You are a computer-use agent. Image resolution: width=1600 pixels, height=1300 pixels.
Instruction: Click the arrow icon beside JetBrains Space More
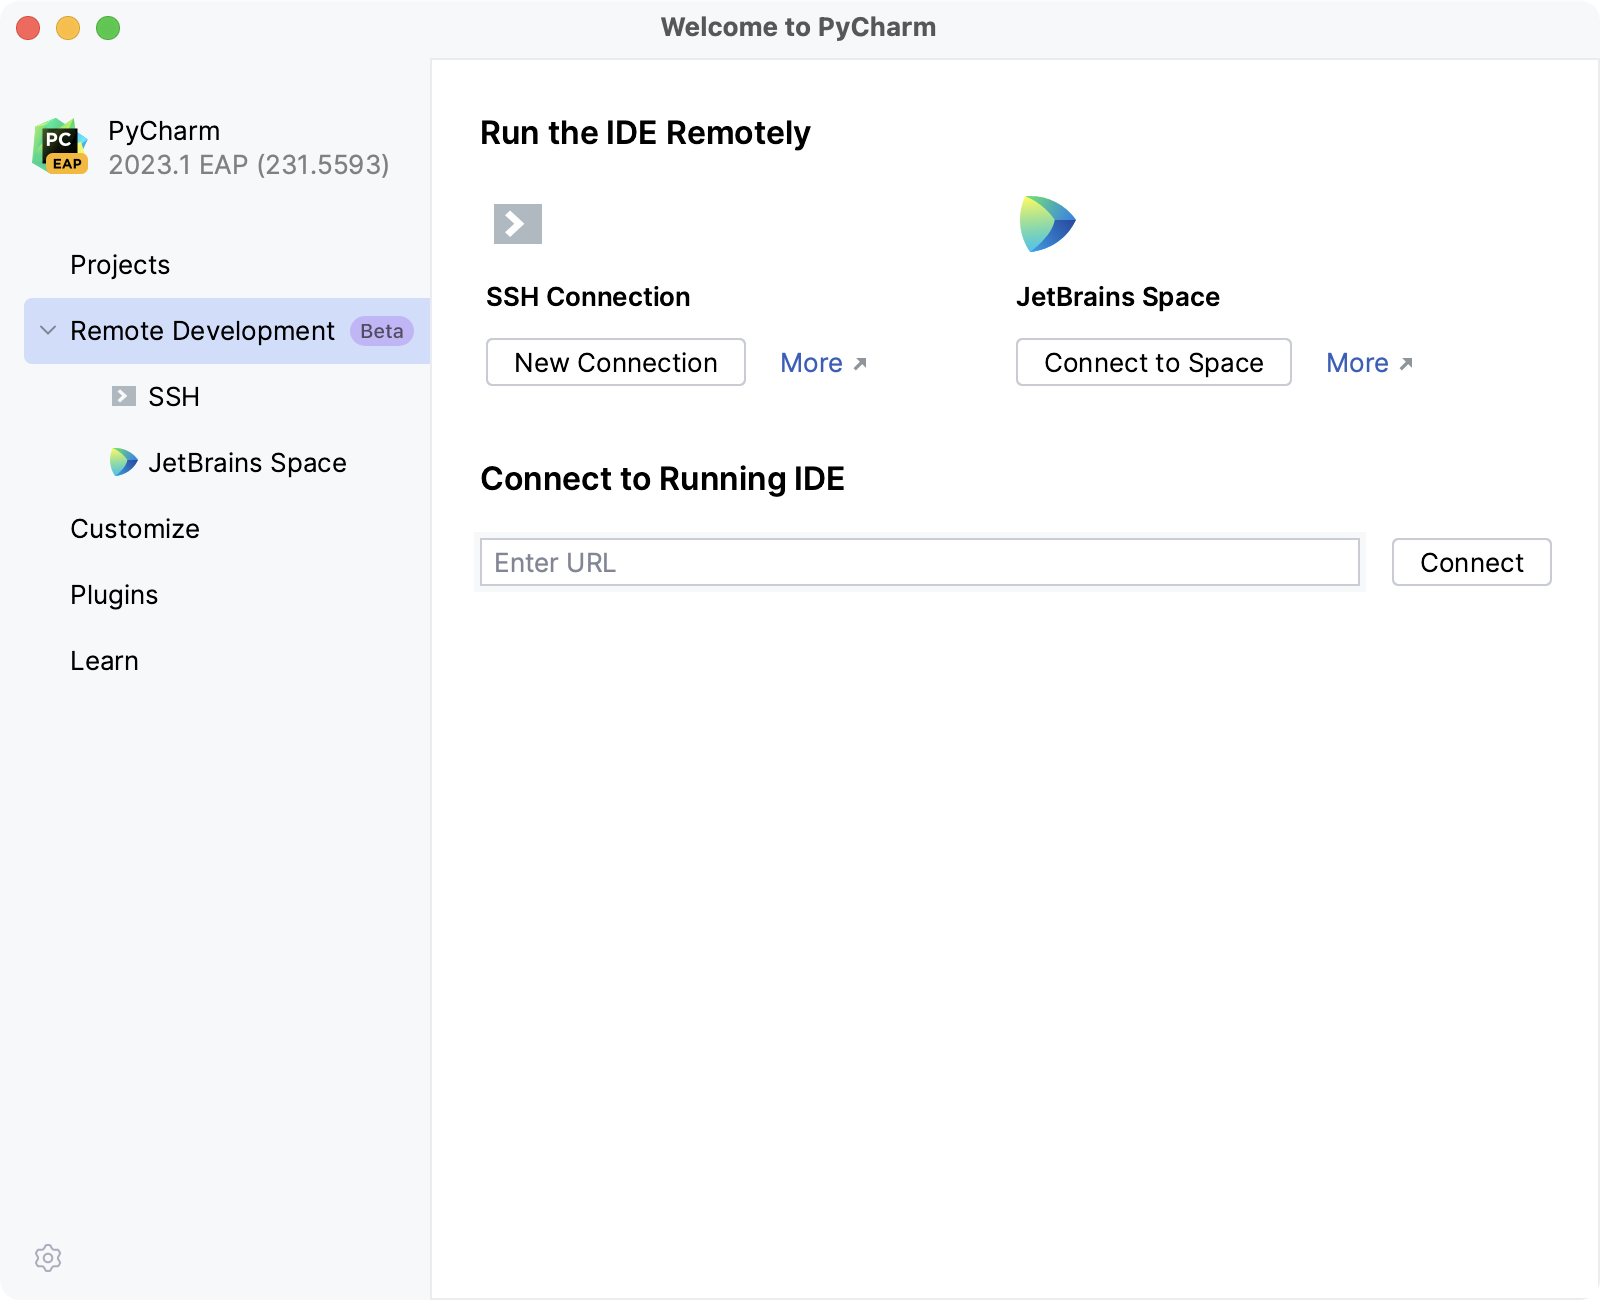click(x=1406, y=365)
